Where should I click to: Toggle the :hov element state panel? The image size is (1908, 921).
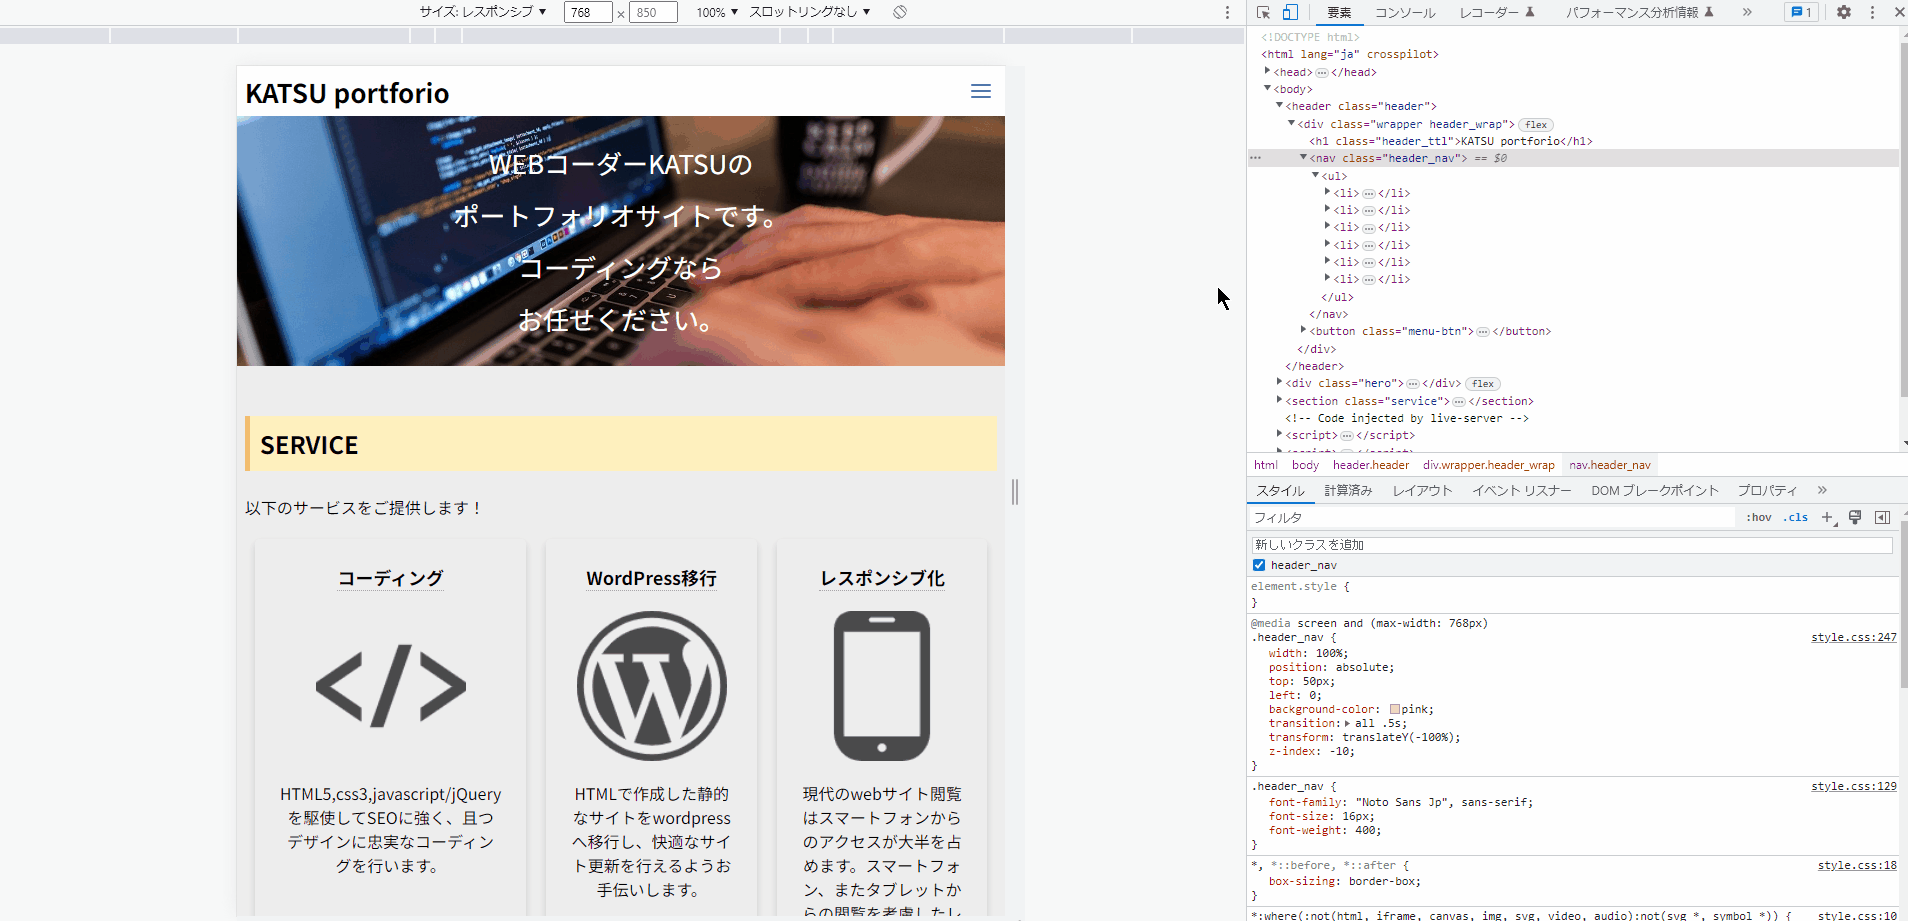pyautogui.click(x=1758, y=517)
